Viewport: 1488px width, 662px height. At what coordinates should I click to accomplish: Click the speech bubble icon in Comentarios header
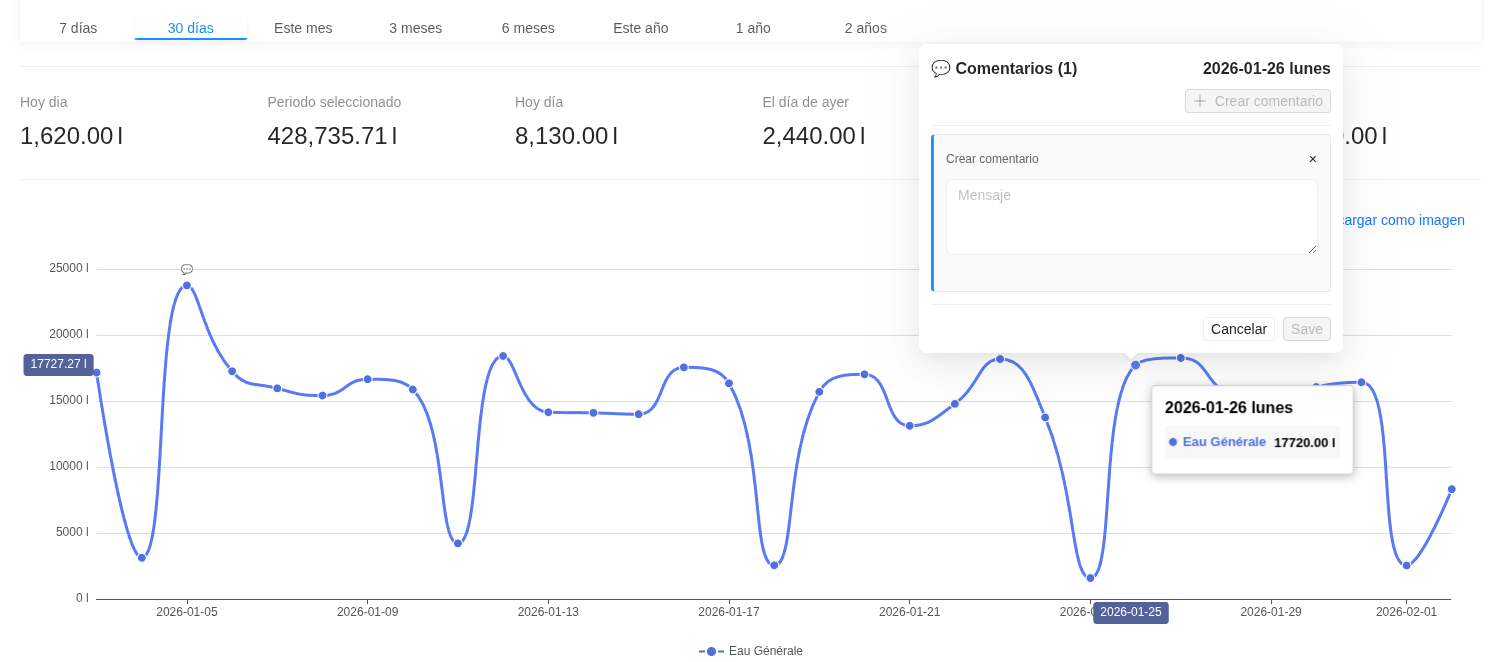pyautogui.click(x=940, y=69)
